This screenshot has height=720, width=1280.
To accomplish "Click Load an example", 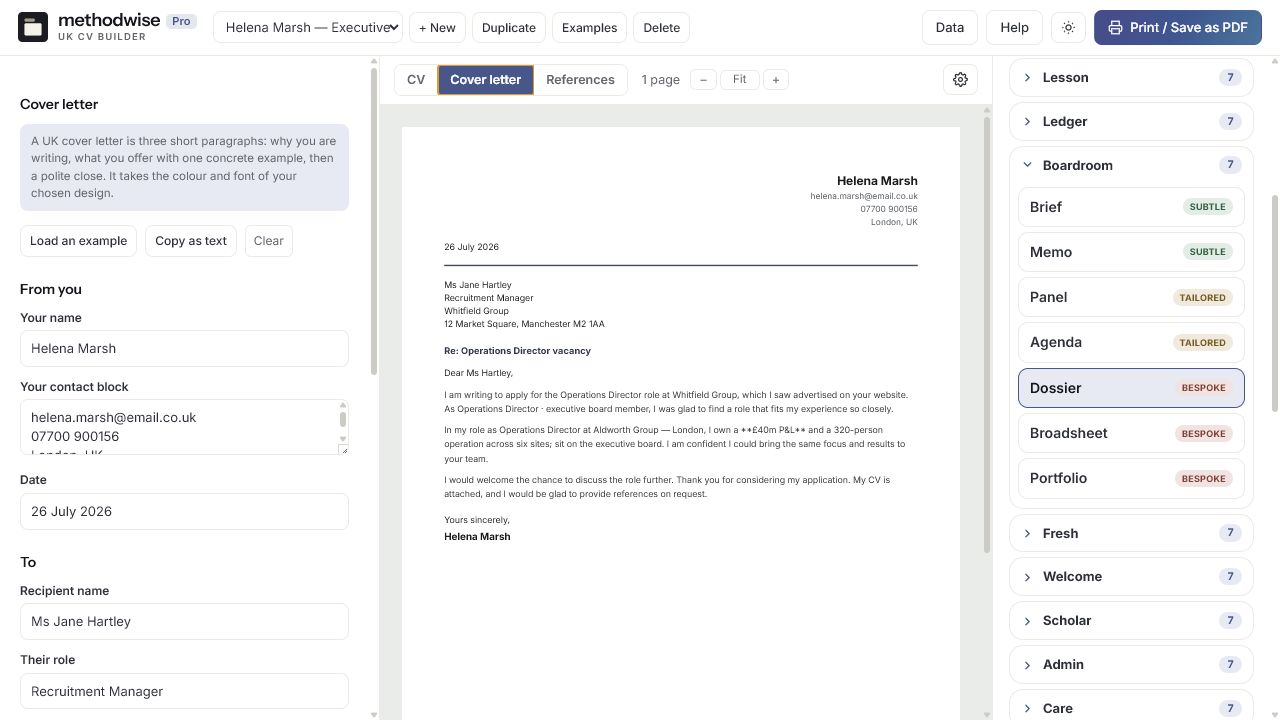I will [x=78, y=241].
